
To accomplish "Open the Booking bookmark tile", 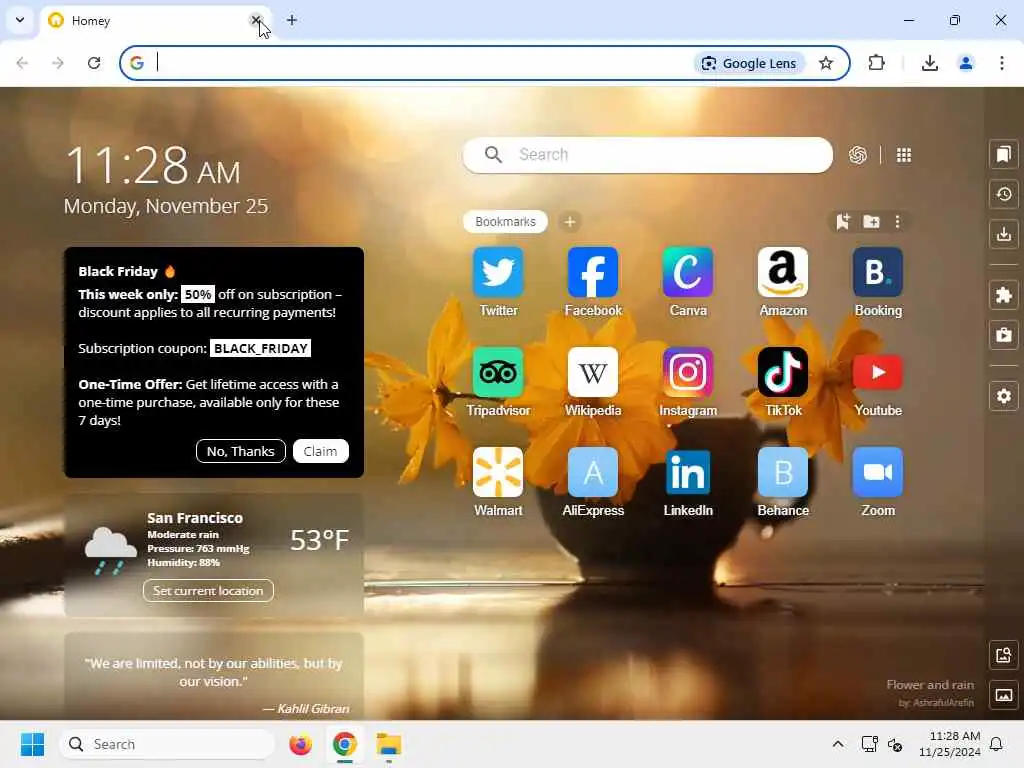I will (x=878, y=273).
